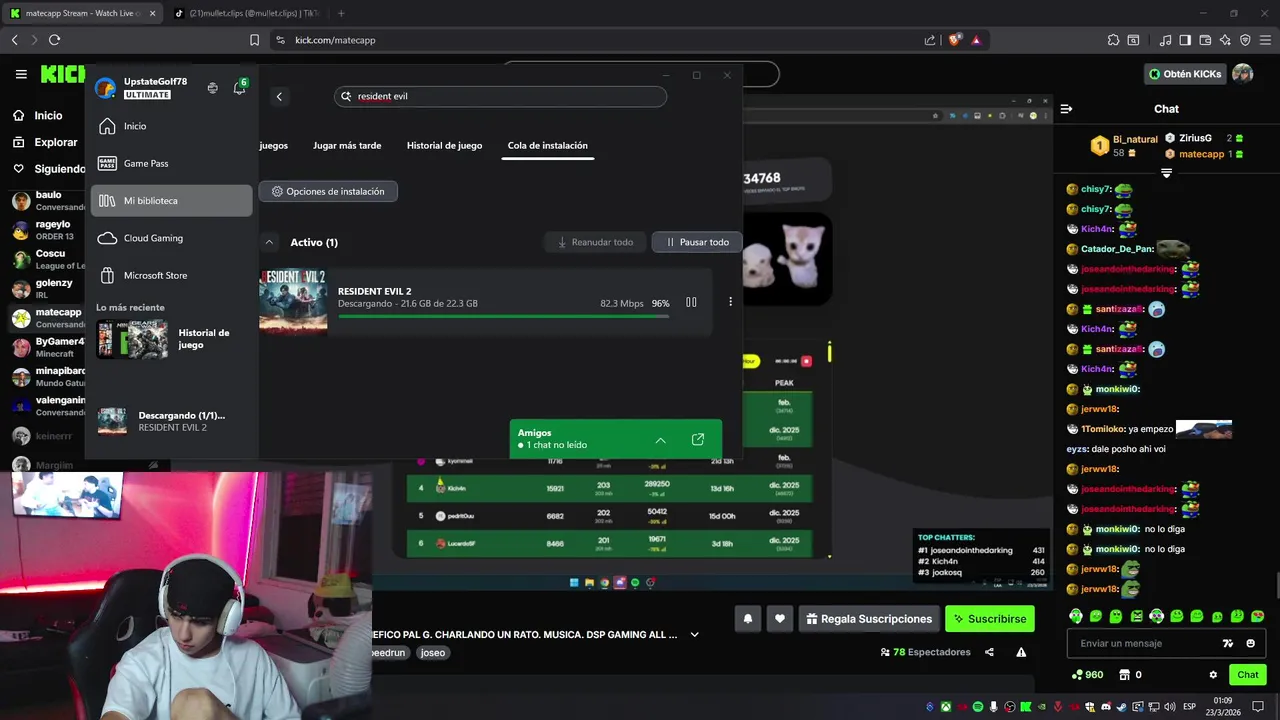The width and height of the screenshot is (1280, 720).
Task: Open UpstateGolf78 profile avatar
Action: 105,88
